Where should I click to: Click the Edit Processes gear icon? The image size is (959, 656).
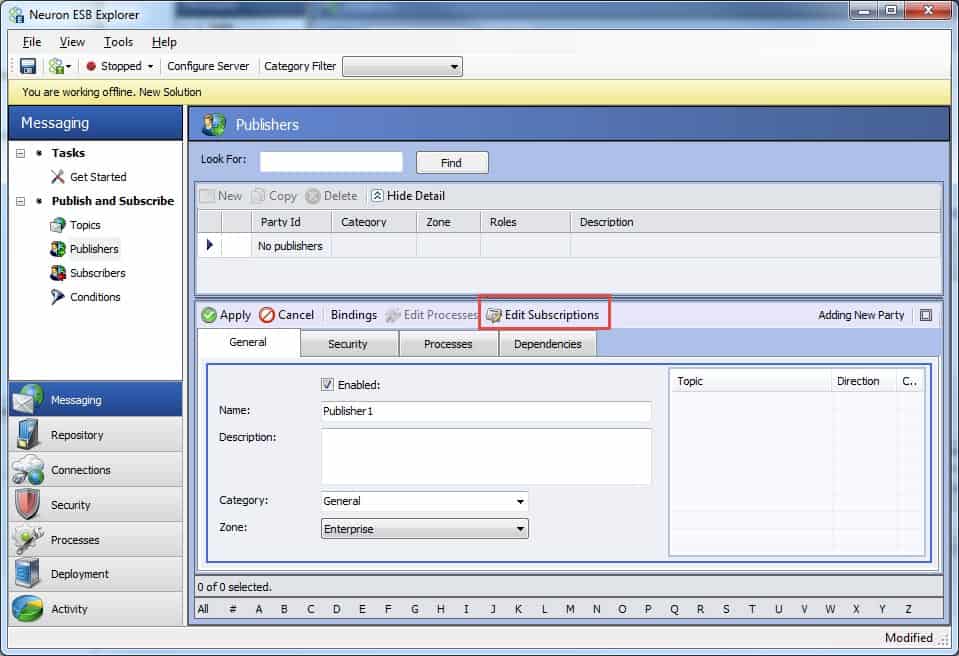[x=393, y=315]
